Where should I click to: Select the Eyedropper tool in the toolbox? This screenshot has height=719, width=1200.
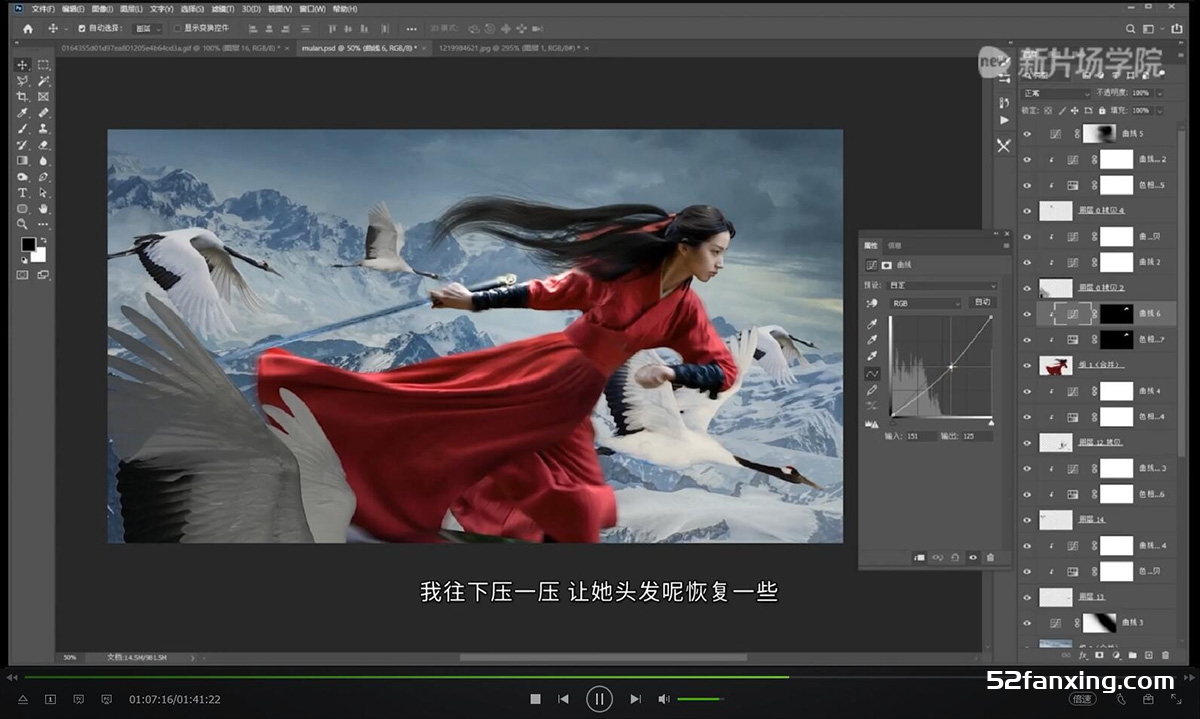22,113
